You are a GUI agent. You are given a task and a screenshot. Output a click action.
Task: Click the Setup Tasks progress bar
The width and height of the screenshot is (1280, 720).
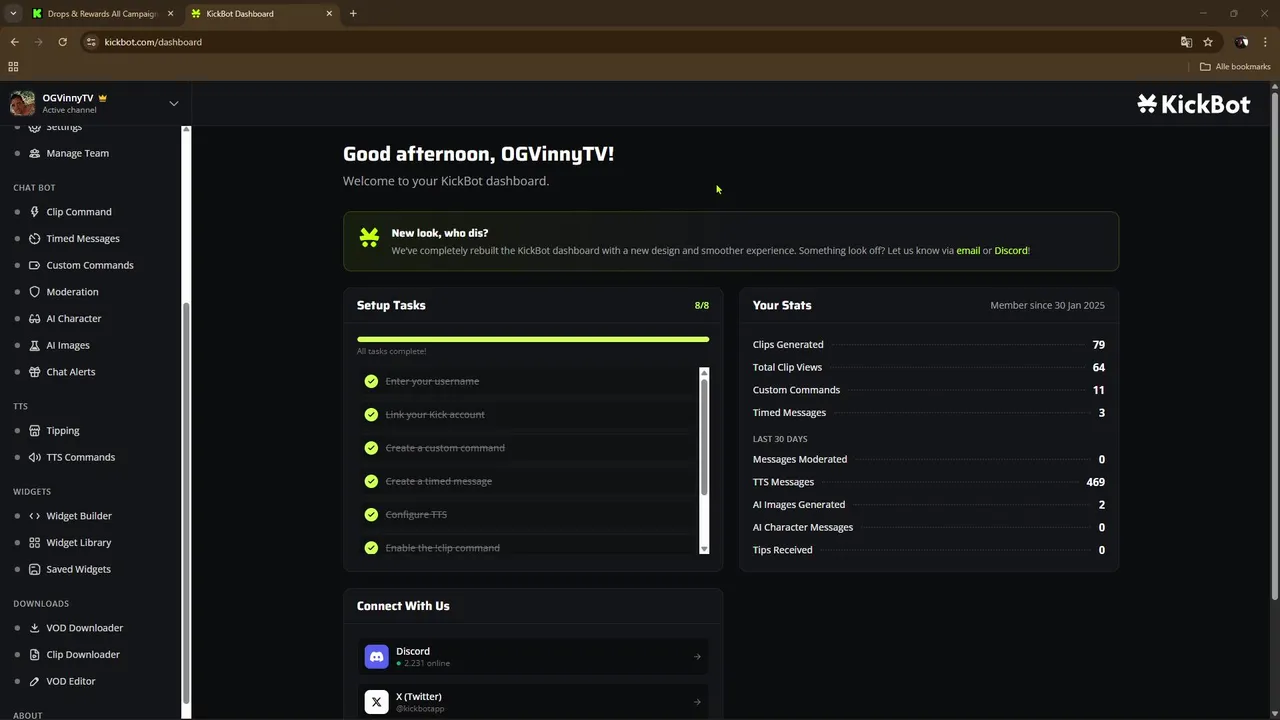coord(533,339)
